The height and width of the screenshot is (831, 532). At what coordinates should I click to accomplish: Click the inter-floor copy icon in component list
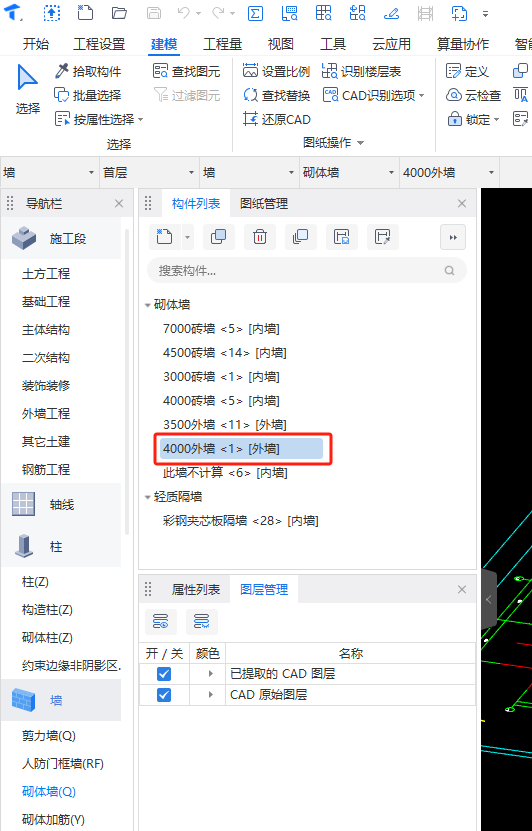click(300, 237)
